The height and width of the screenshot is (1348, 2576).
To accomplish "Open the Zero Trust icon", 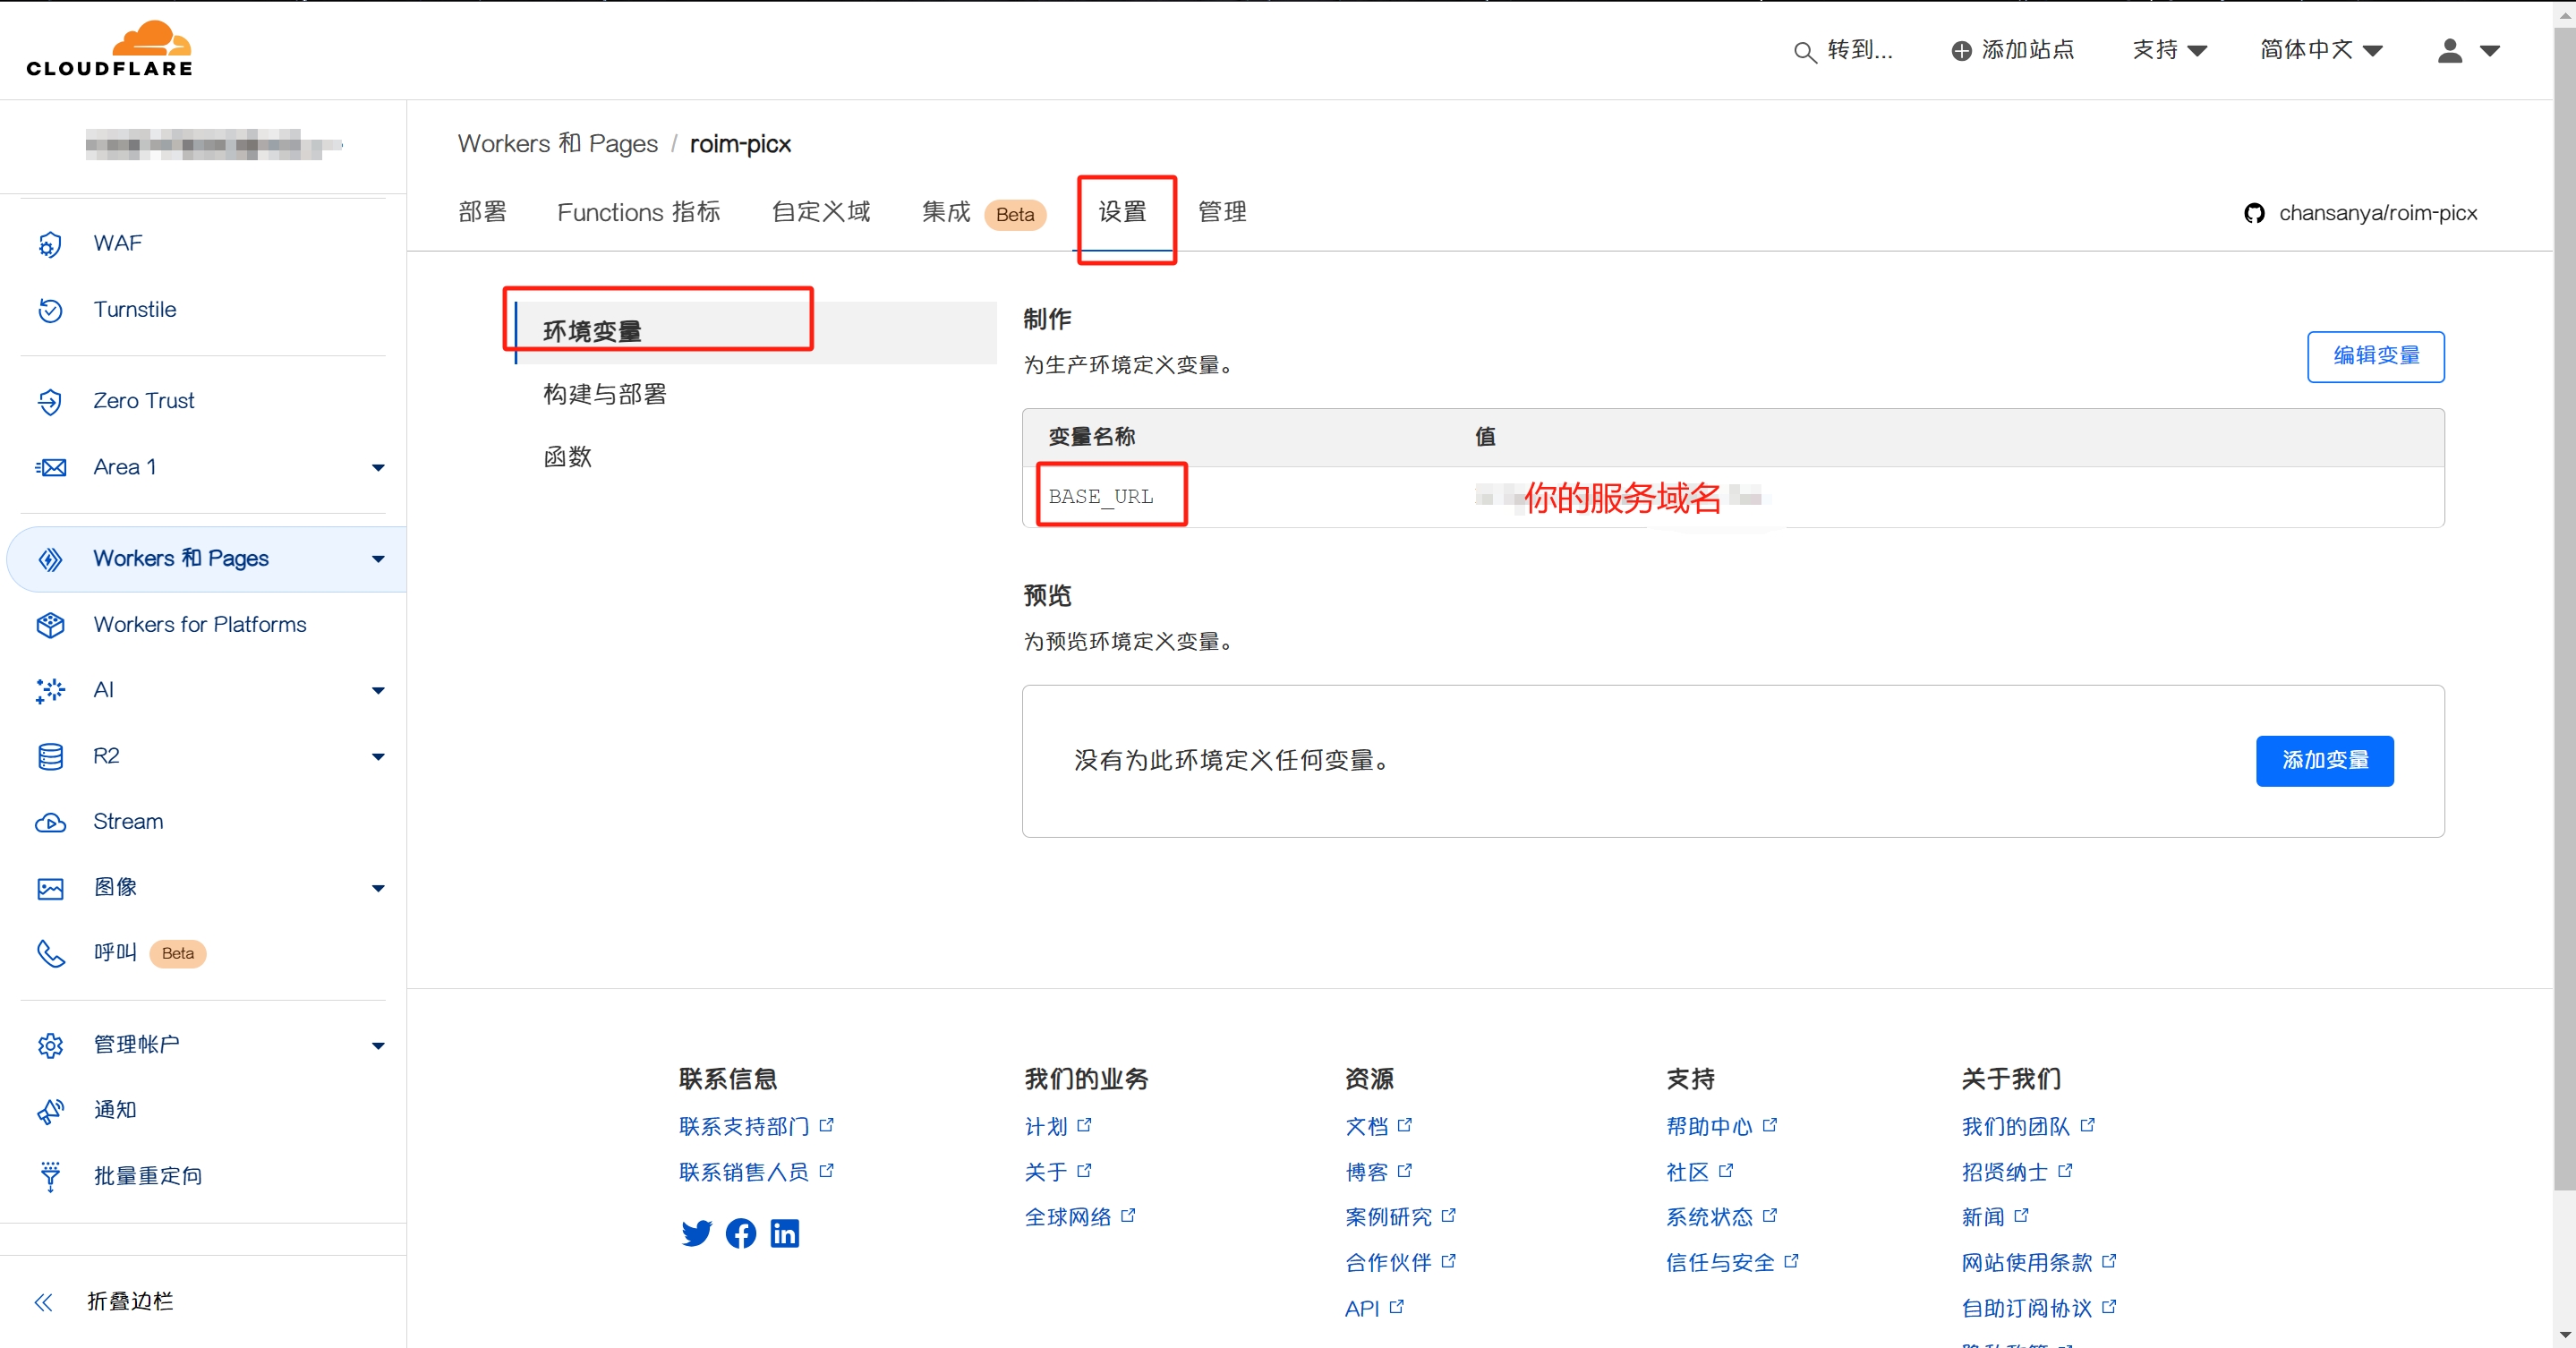I will 50,401.
